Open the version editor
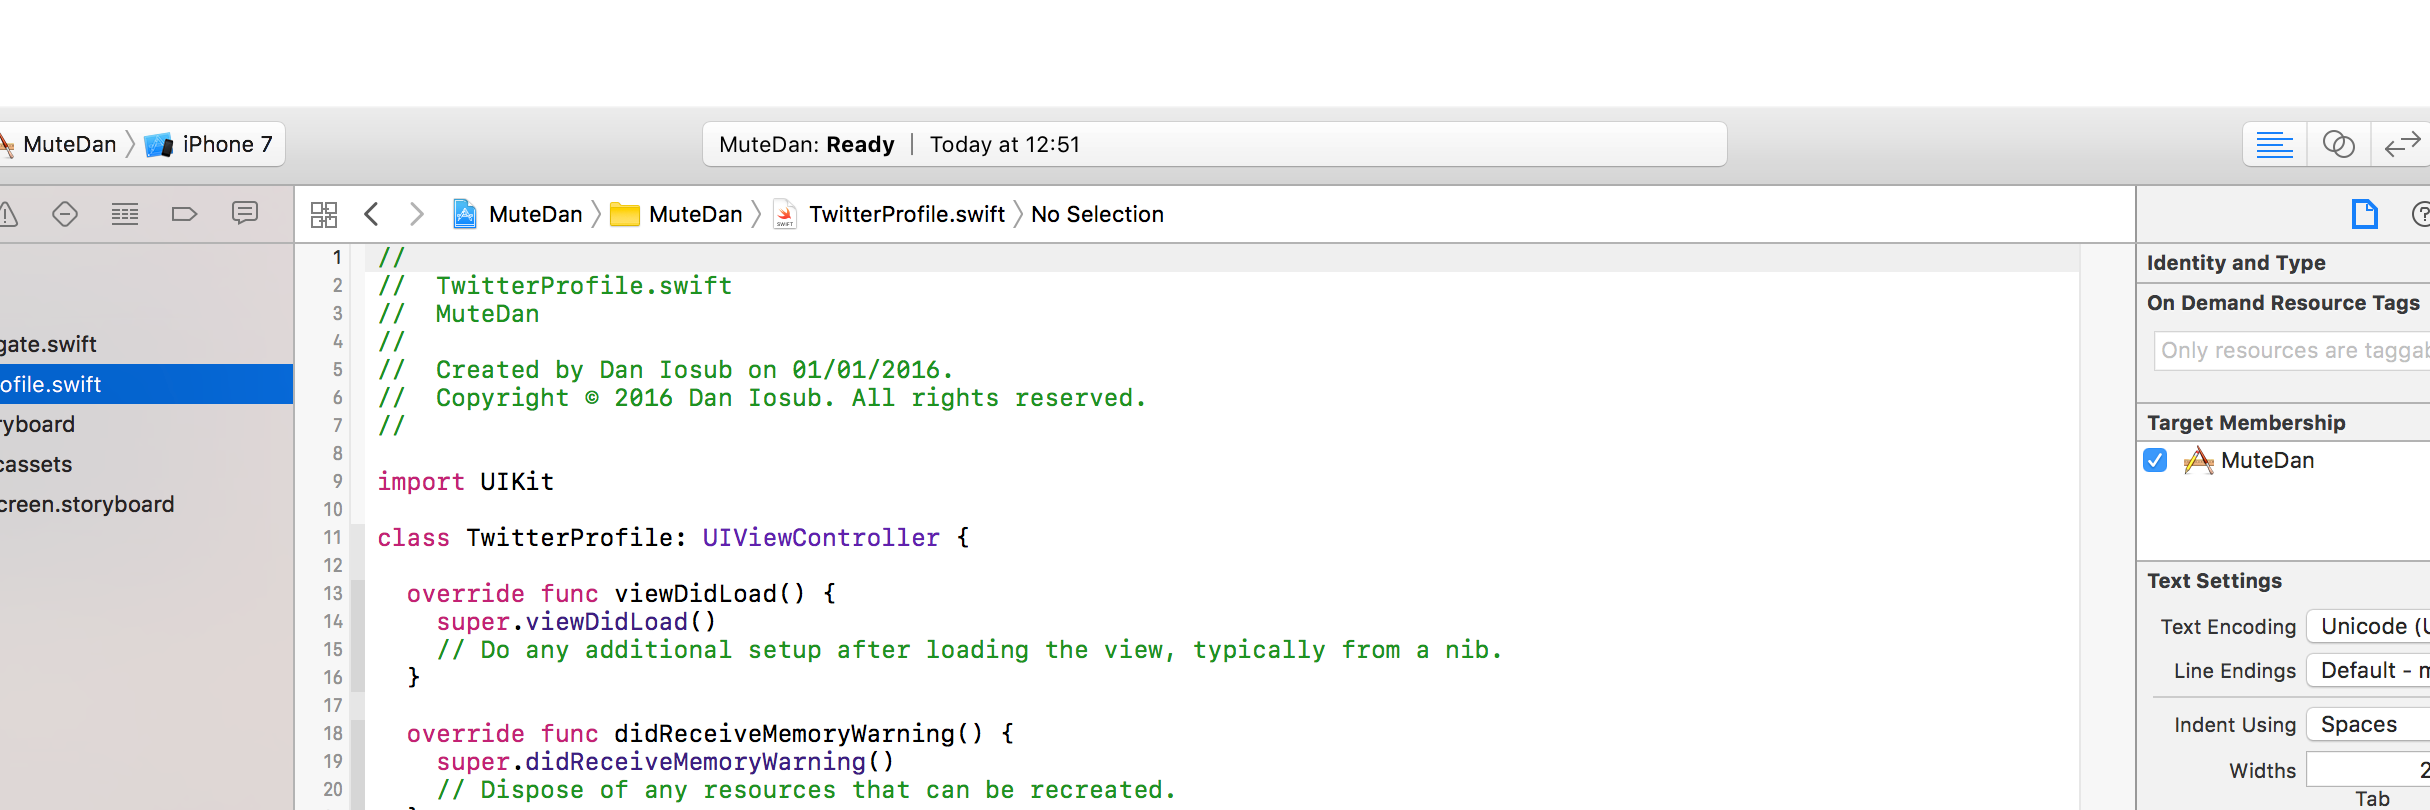This screenshot has height=810, width=2430. pyautogui.click(x=2401, y=145)
